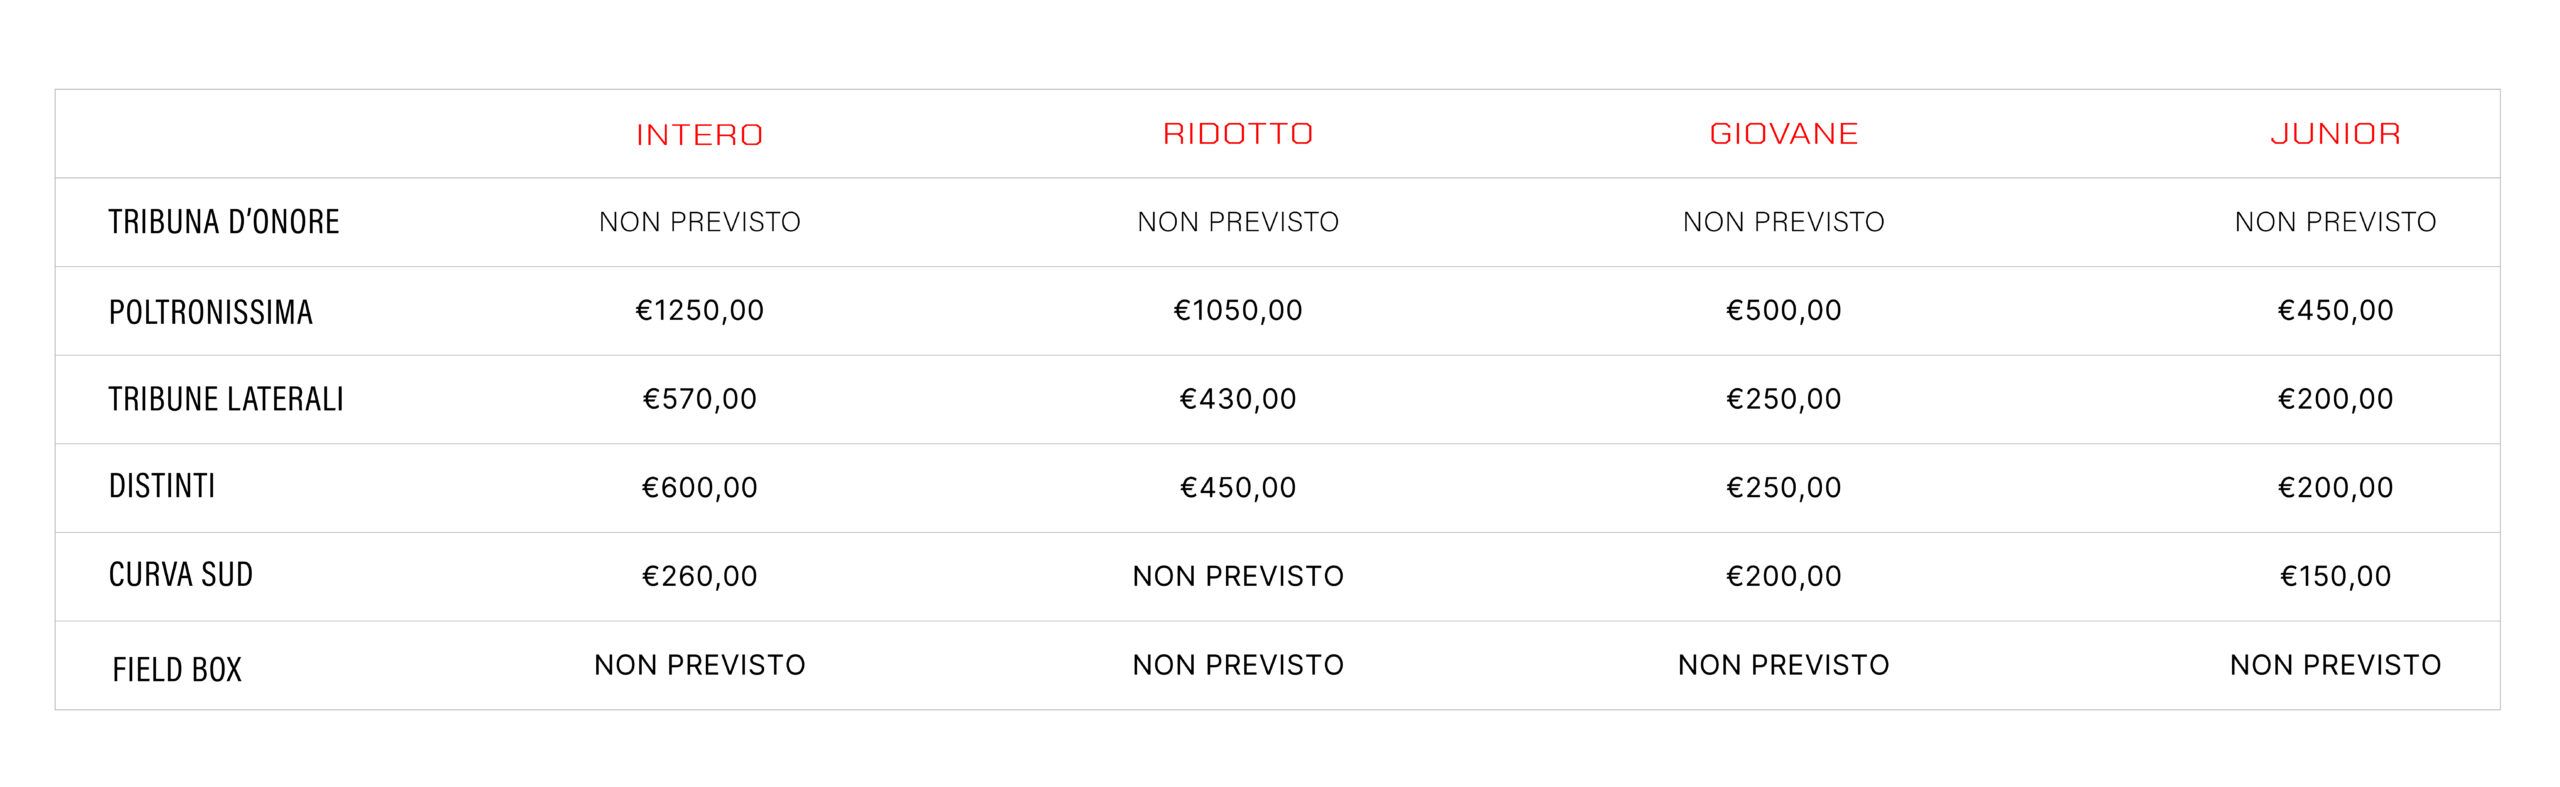This screenshot has width=2560, height=787.
Task: Click Tribune Laterali Intero price €570,00
Action: (699, 399)
